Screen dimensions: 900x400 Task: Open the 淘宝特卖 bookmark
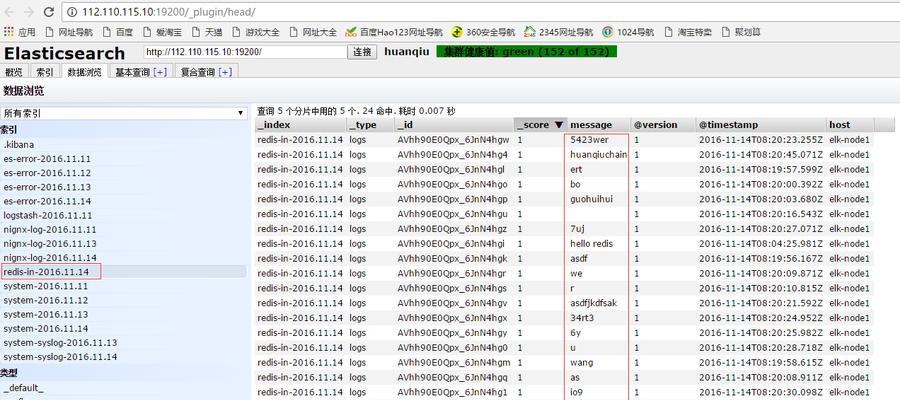pos(688,32)
